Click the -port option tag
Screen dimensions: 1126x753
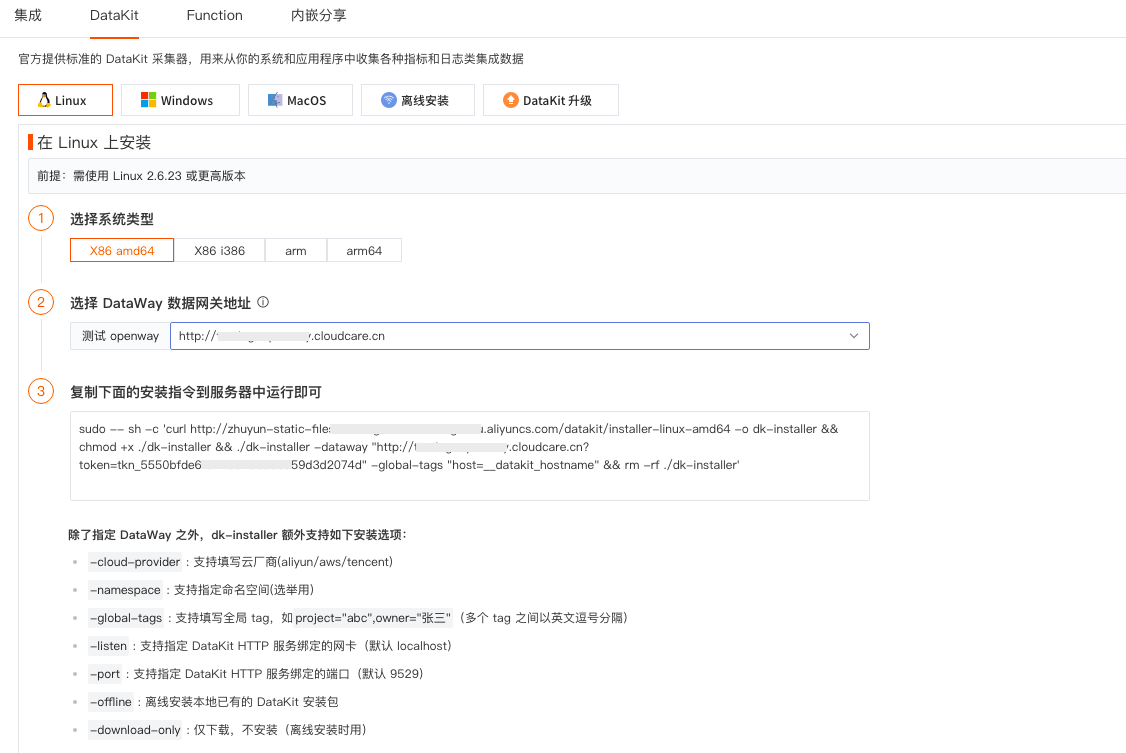(105, 674)
